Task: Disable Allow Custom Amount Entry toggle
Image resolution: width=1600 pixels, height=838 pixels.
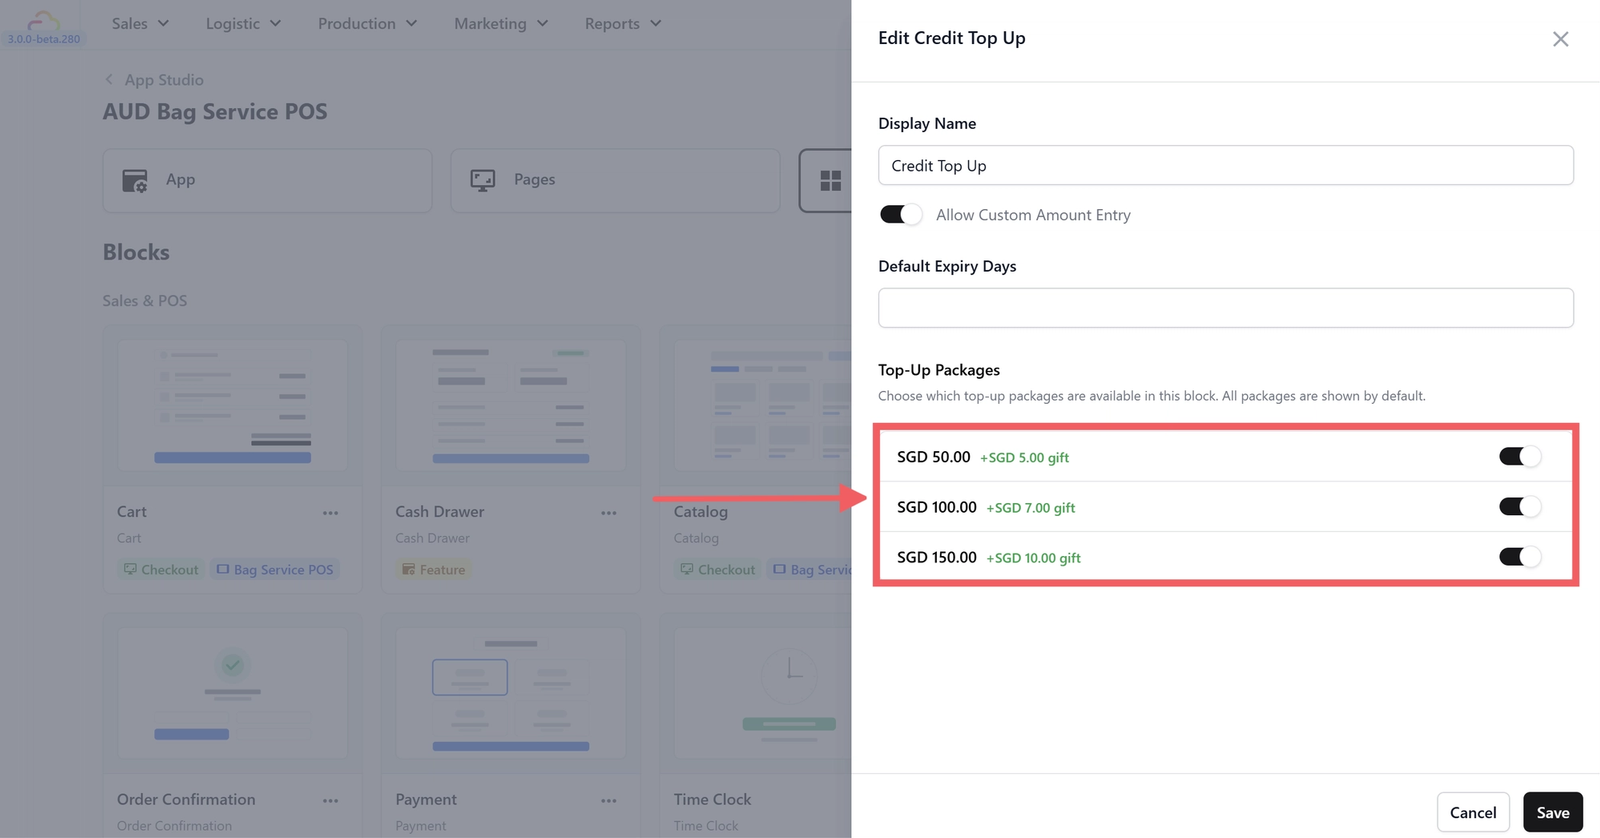Action: 900,214
